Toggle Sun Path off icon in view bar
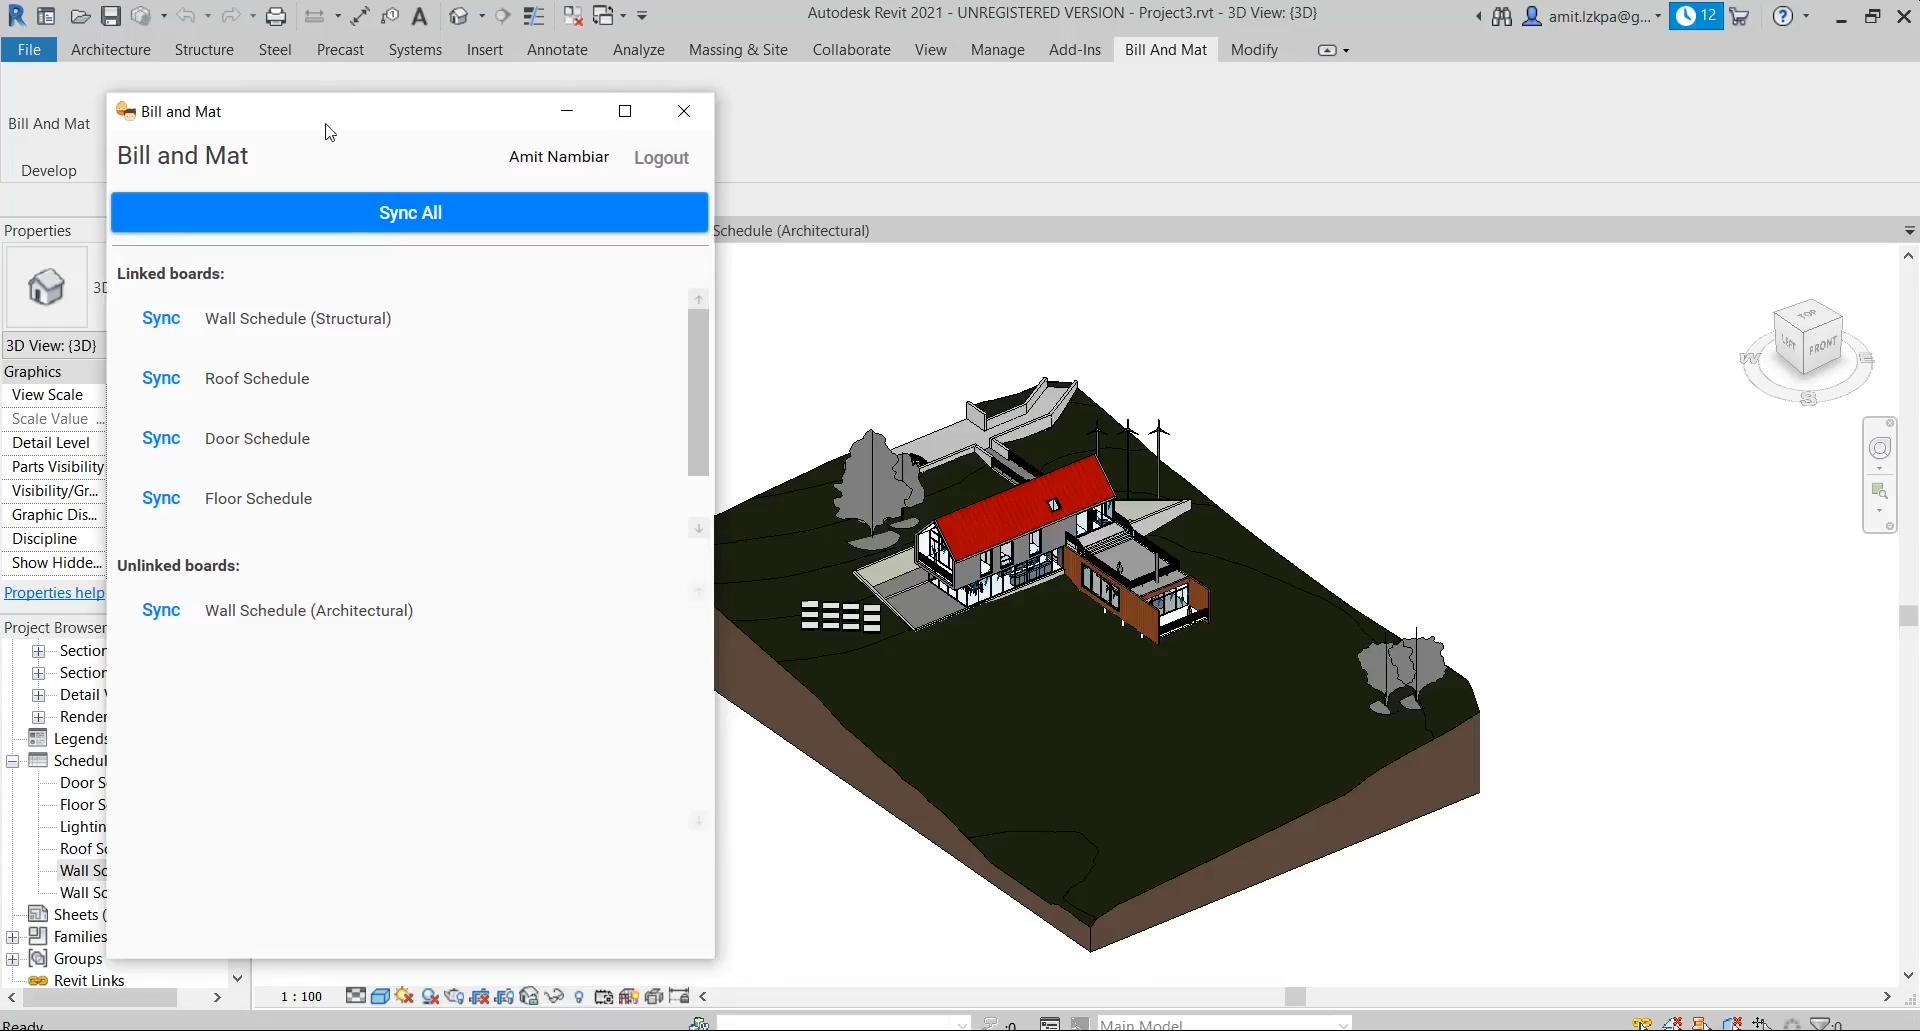The width and height of the screenshot is (1920, 1031). coord(404,996)
